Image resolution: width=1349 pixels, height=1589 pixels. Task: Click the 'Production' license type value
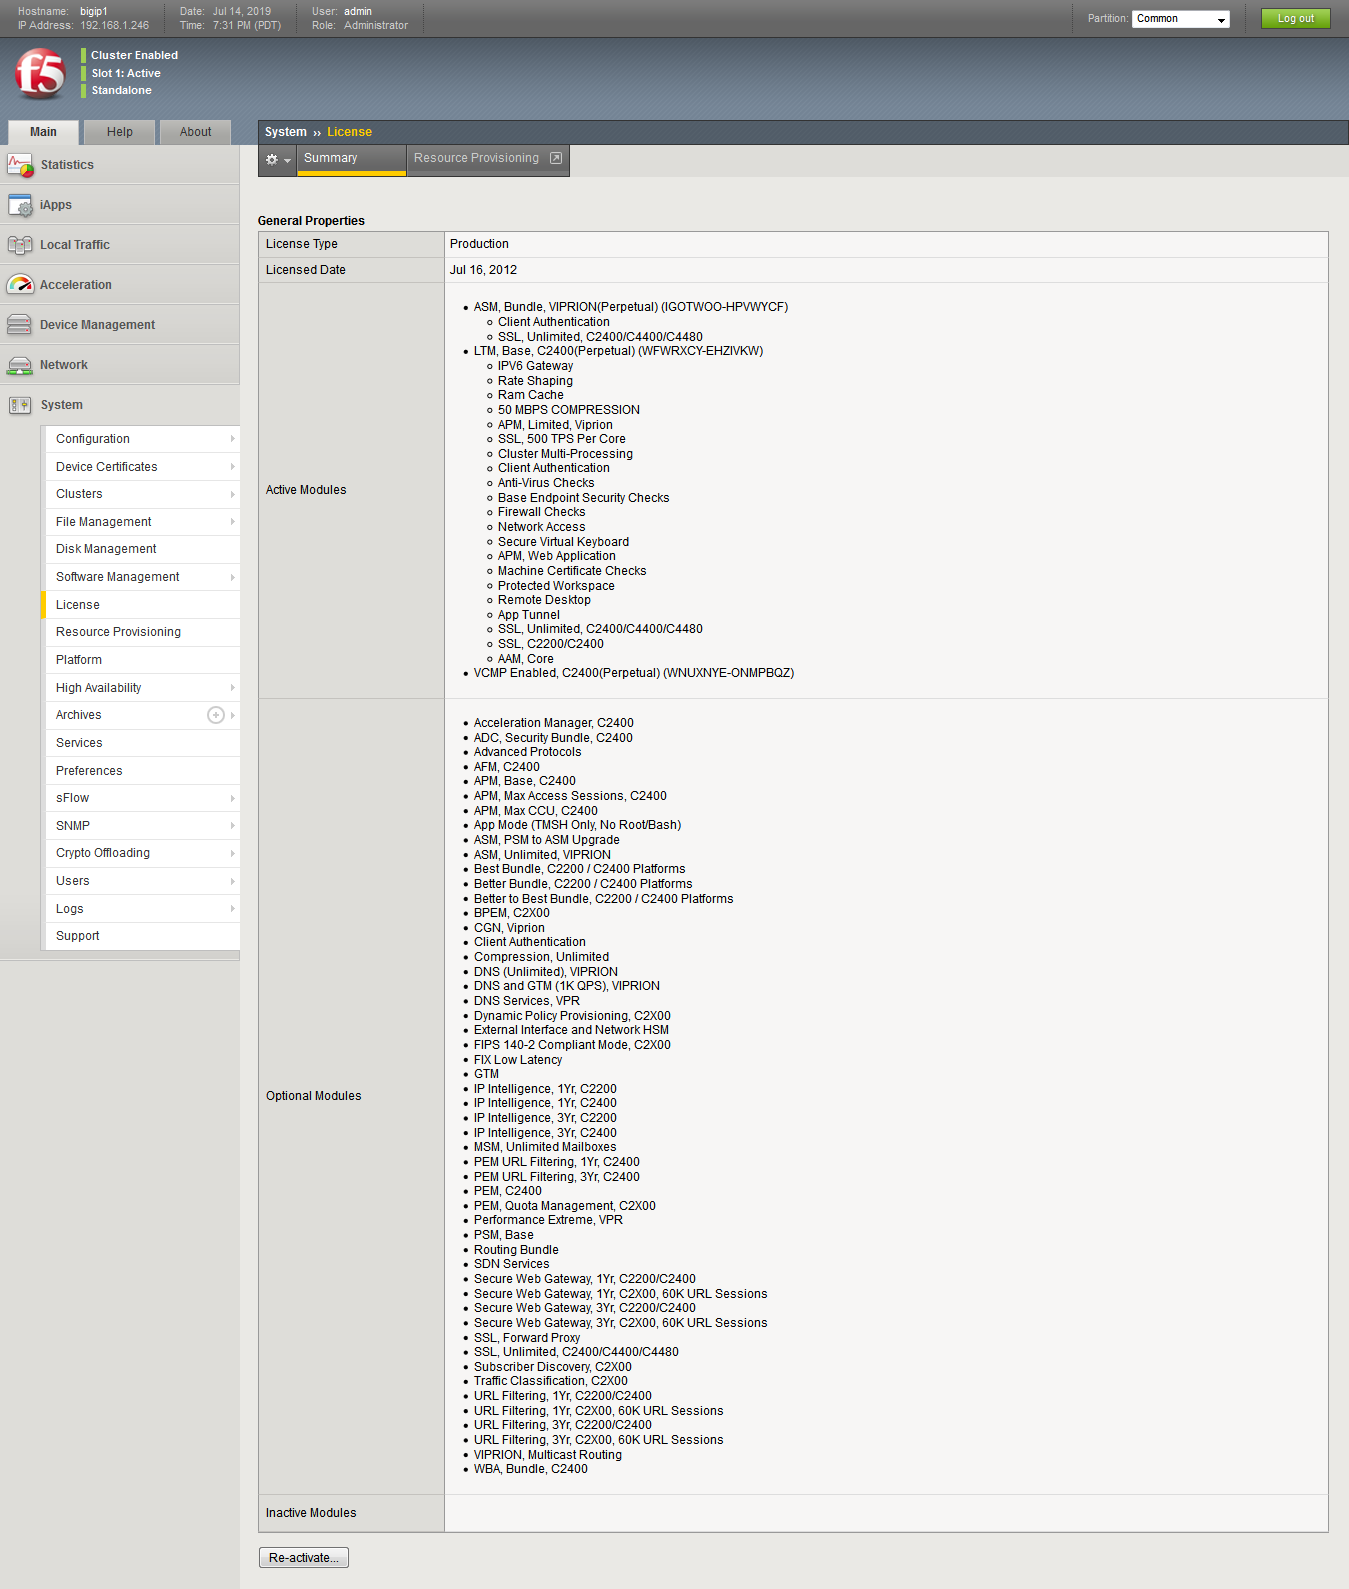pyautogui.click(x=479, y=244)
